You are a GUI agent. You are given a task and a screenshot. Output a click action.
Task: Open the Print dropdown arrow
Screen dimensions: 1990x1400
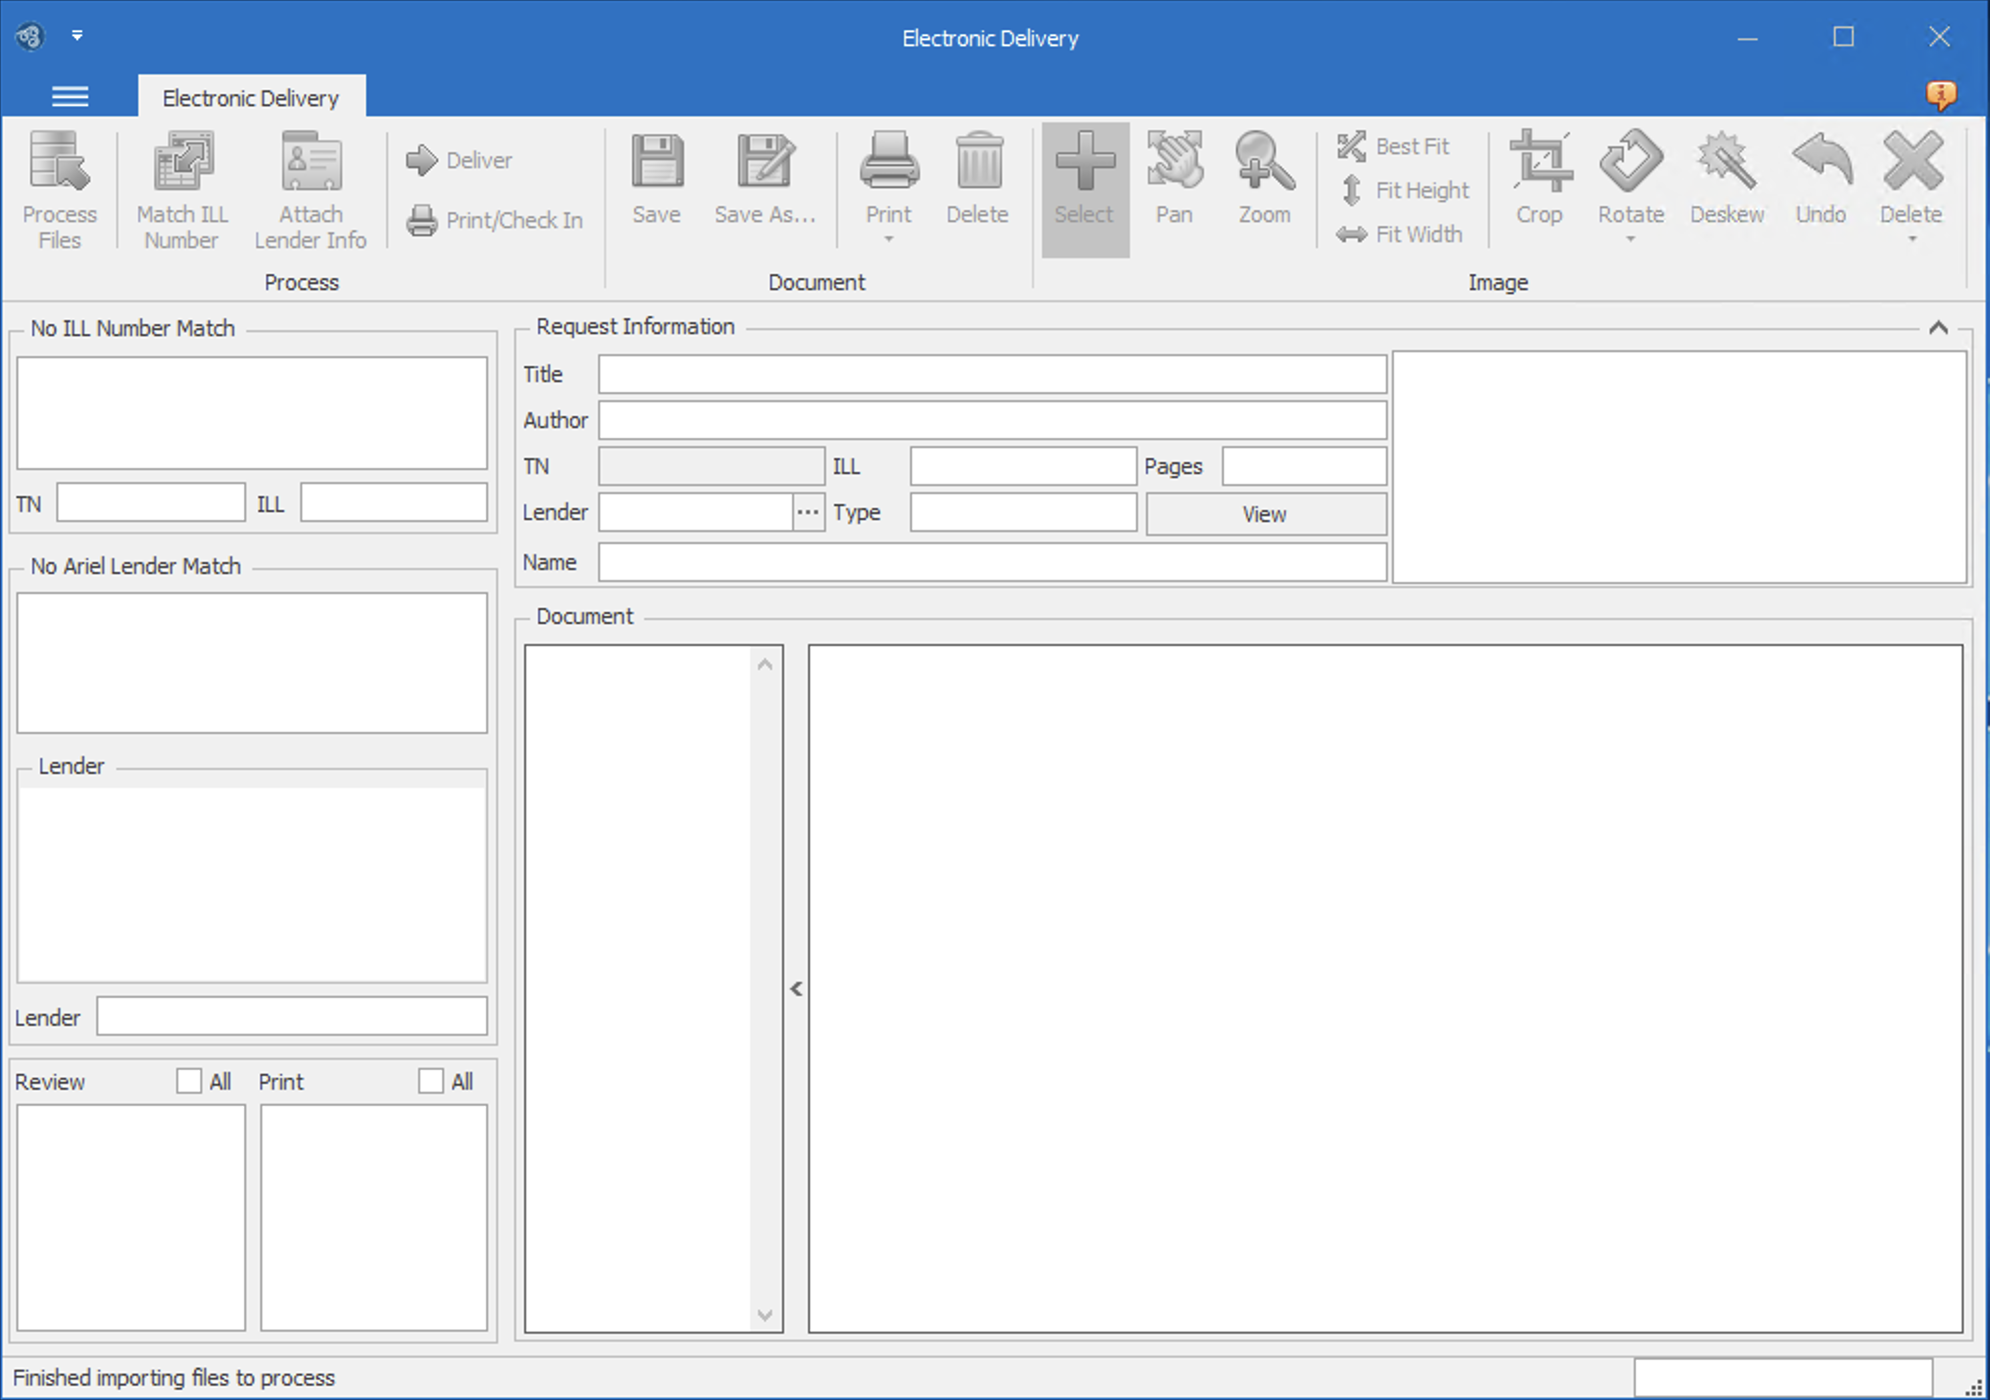(x=888, y=240)
